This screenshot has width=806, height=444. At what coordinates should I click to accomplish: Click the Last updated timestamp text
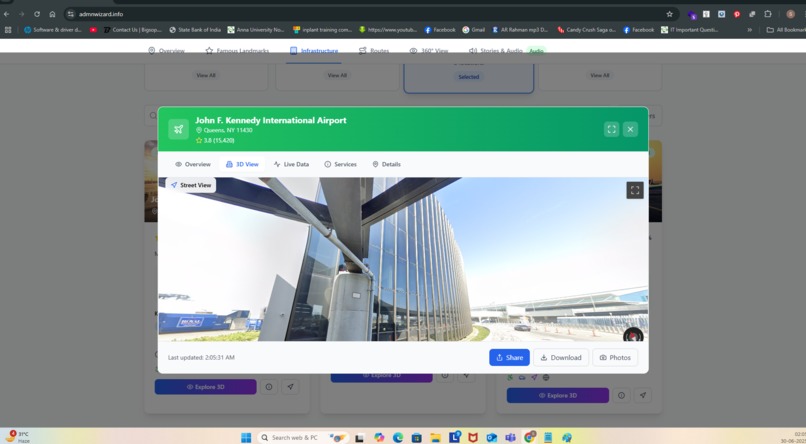pos(202,358)
